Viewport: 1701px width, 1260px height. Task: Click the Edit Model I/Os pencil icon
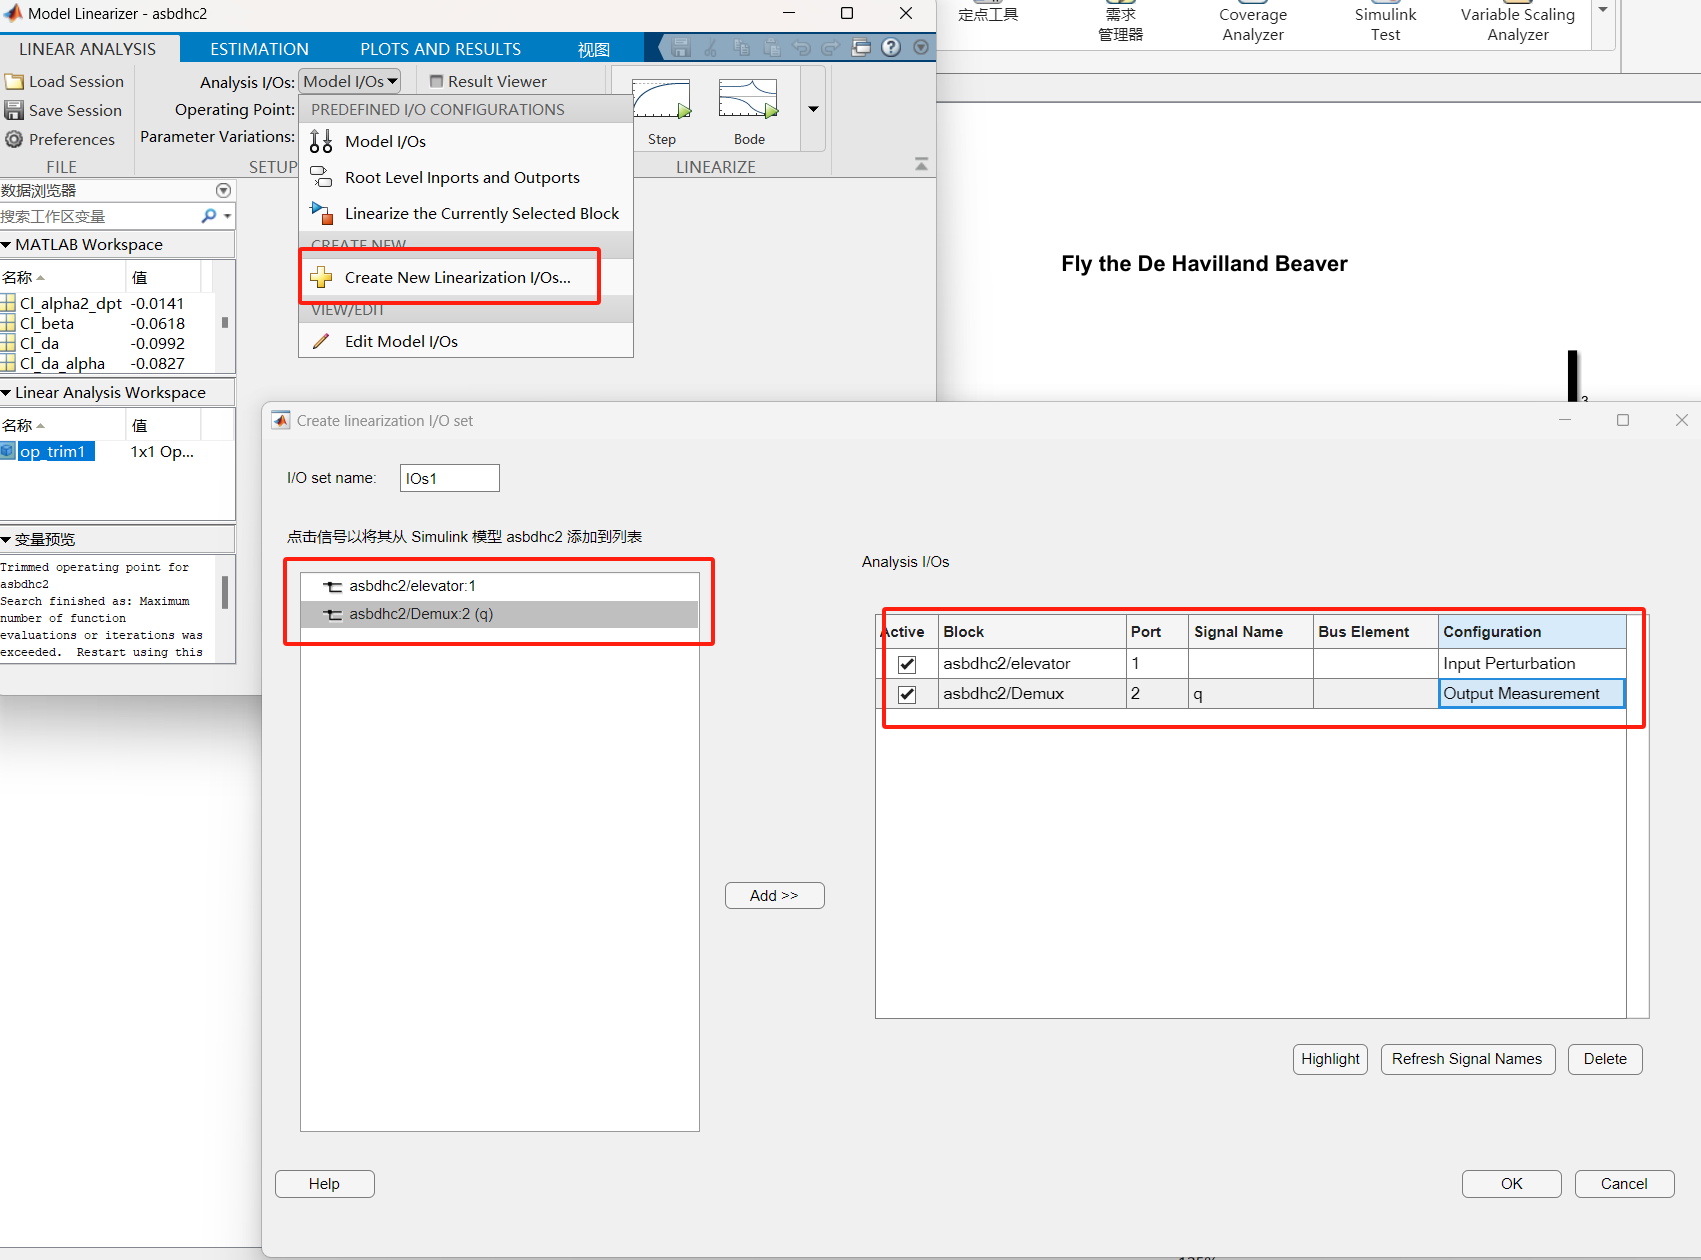coord(321,341)
